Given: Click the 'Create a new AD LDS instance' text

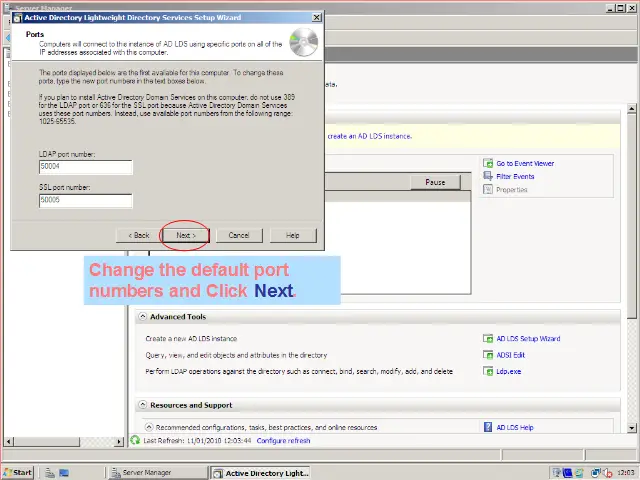Looking at the screenshot, I should pos(191,338).
